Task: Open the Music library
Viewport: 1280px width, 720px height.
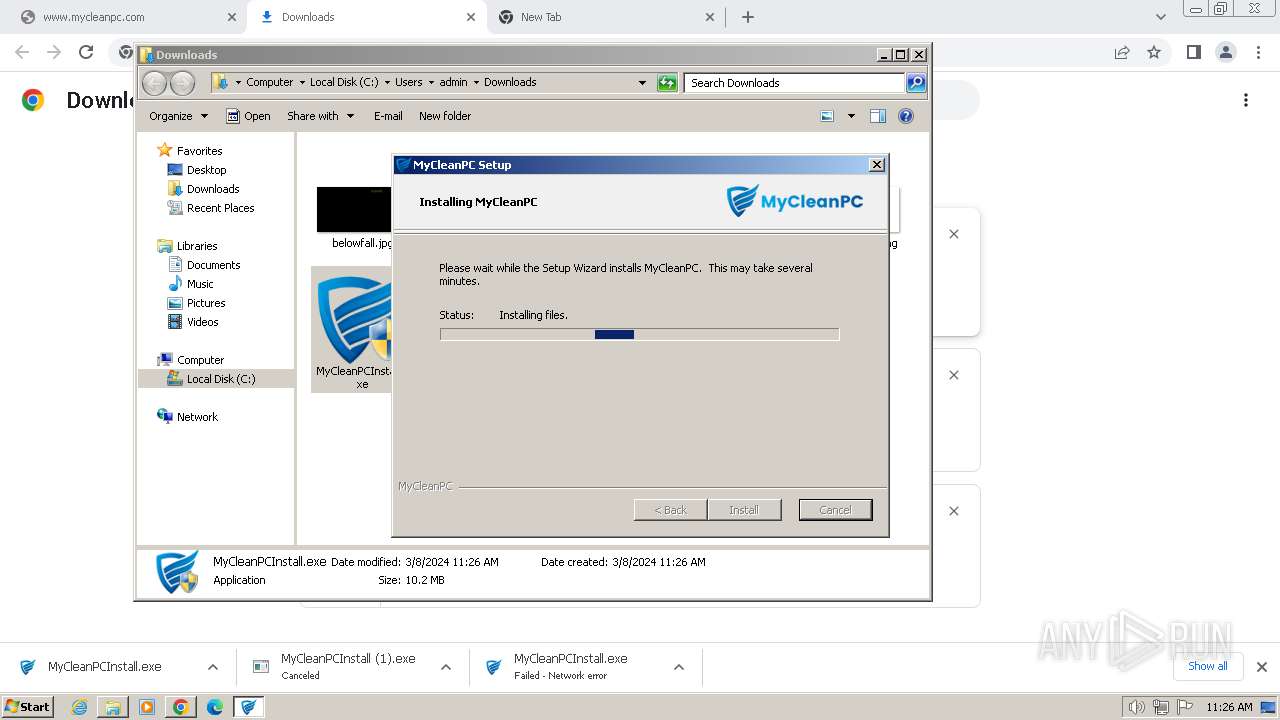Action: [200, 284]
